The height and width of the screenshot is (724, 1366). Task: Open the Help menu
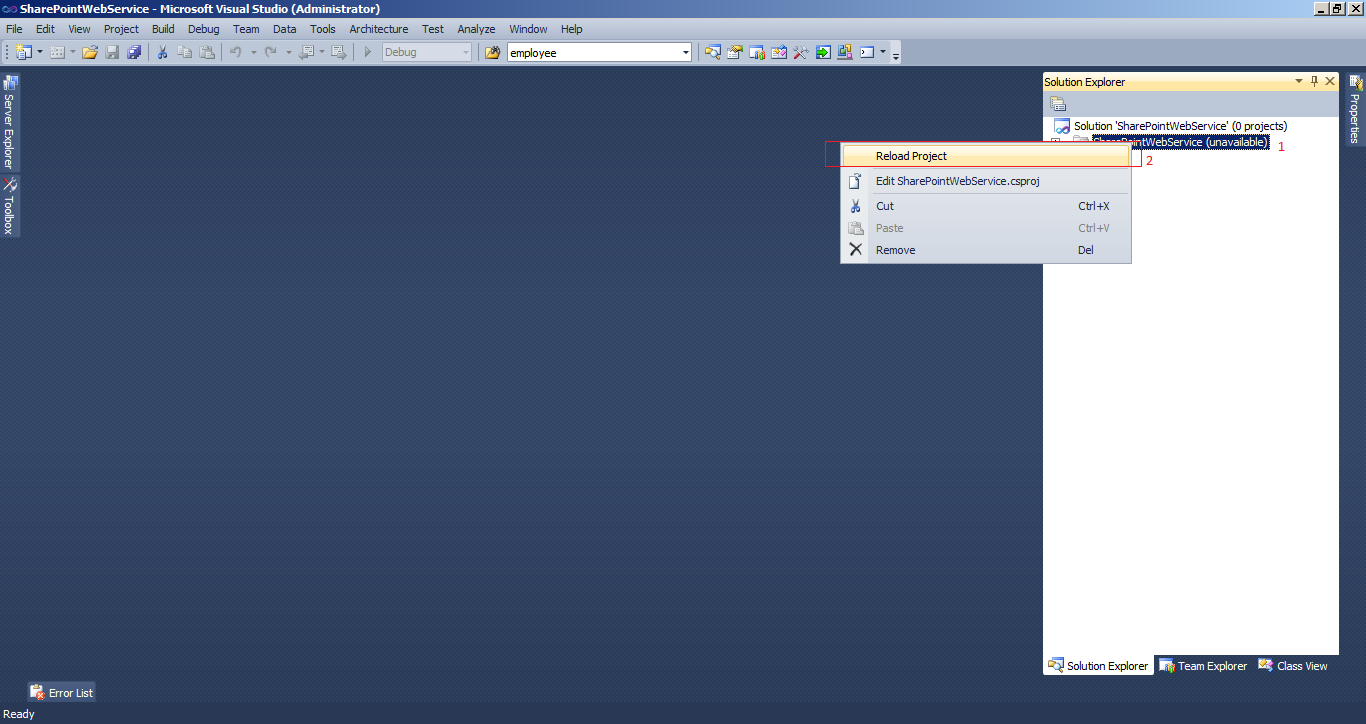coord(572,29)
